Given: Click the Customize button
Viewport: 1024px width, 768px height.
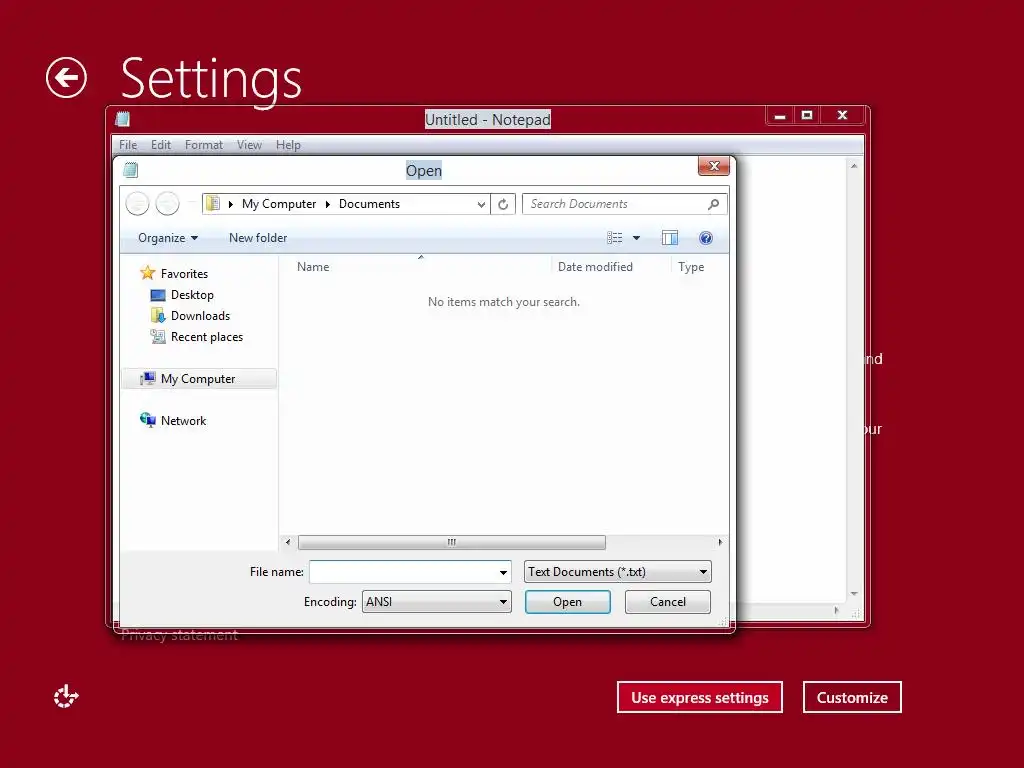Looking at the screenshot, I should pos(852,697).
